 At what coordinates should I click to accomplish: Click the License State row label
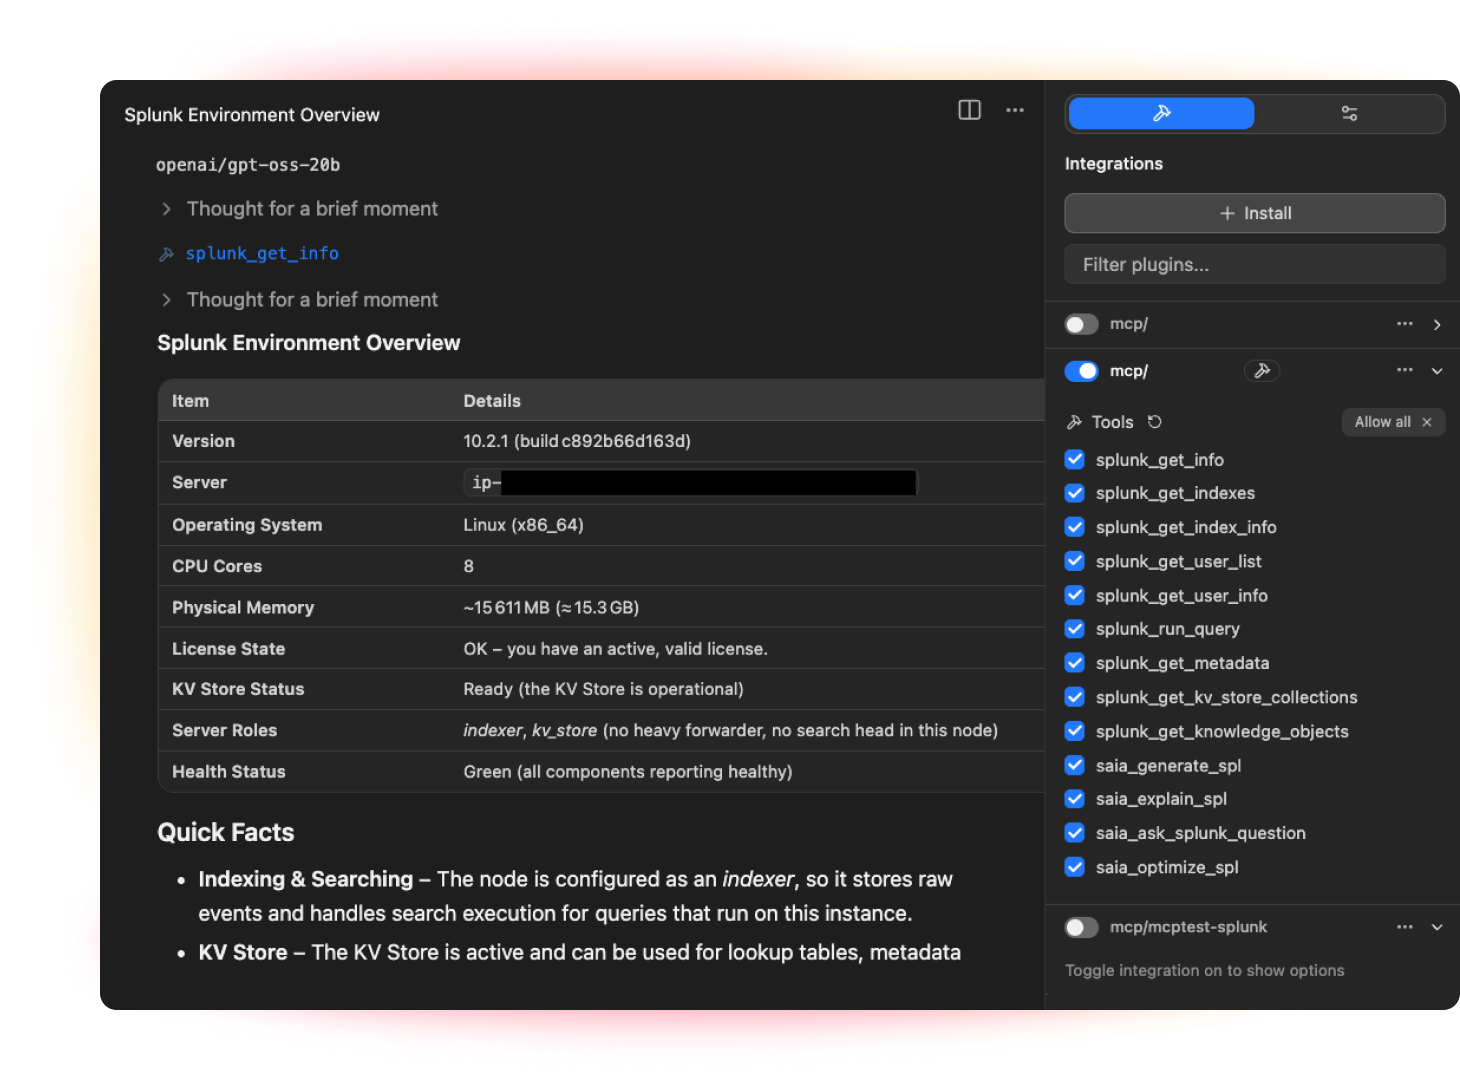(x=228, y=649)
